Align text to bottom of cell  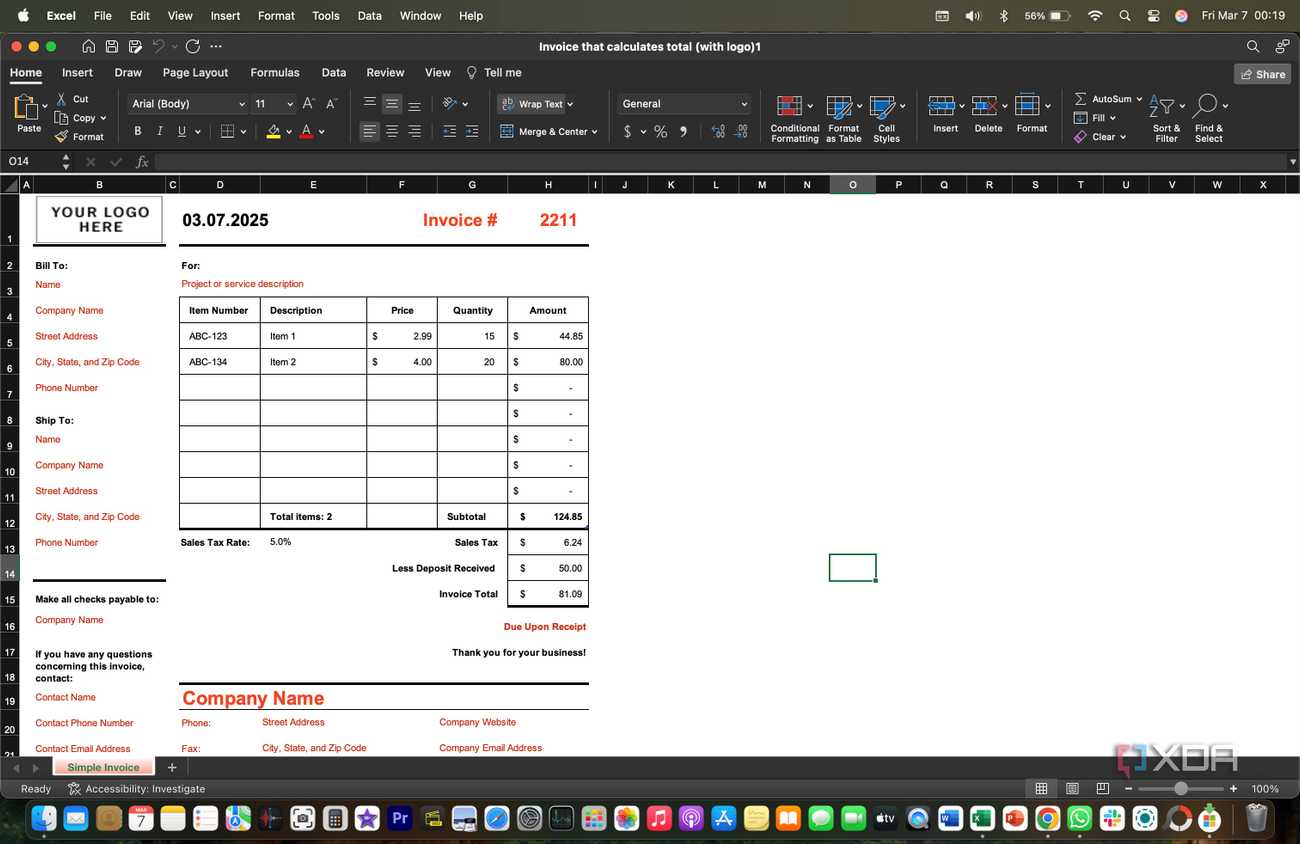click(x=414, y=104)
